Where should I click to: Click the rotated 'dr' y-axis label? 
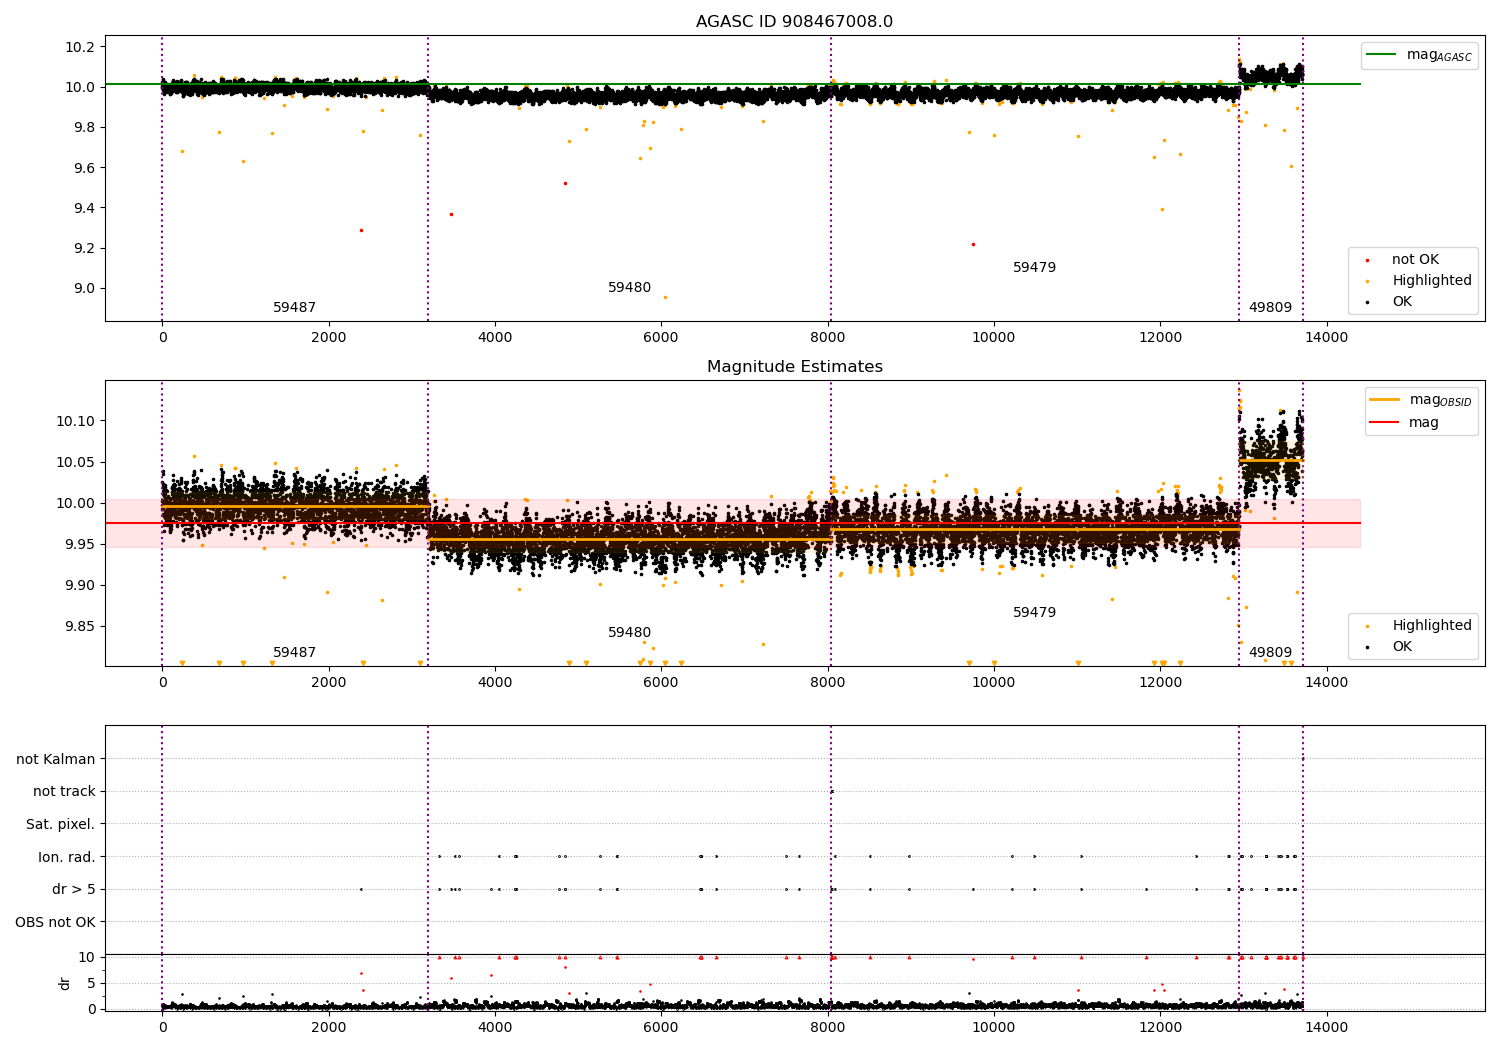tap(65, 983)
